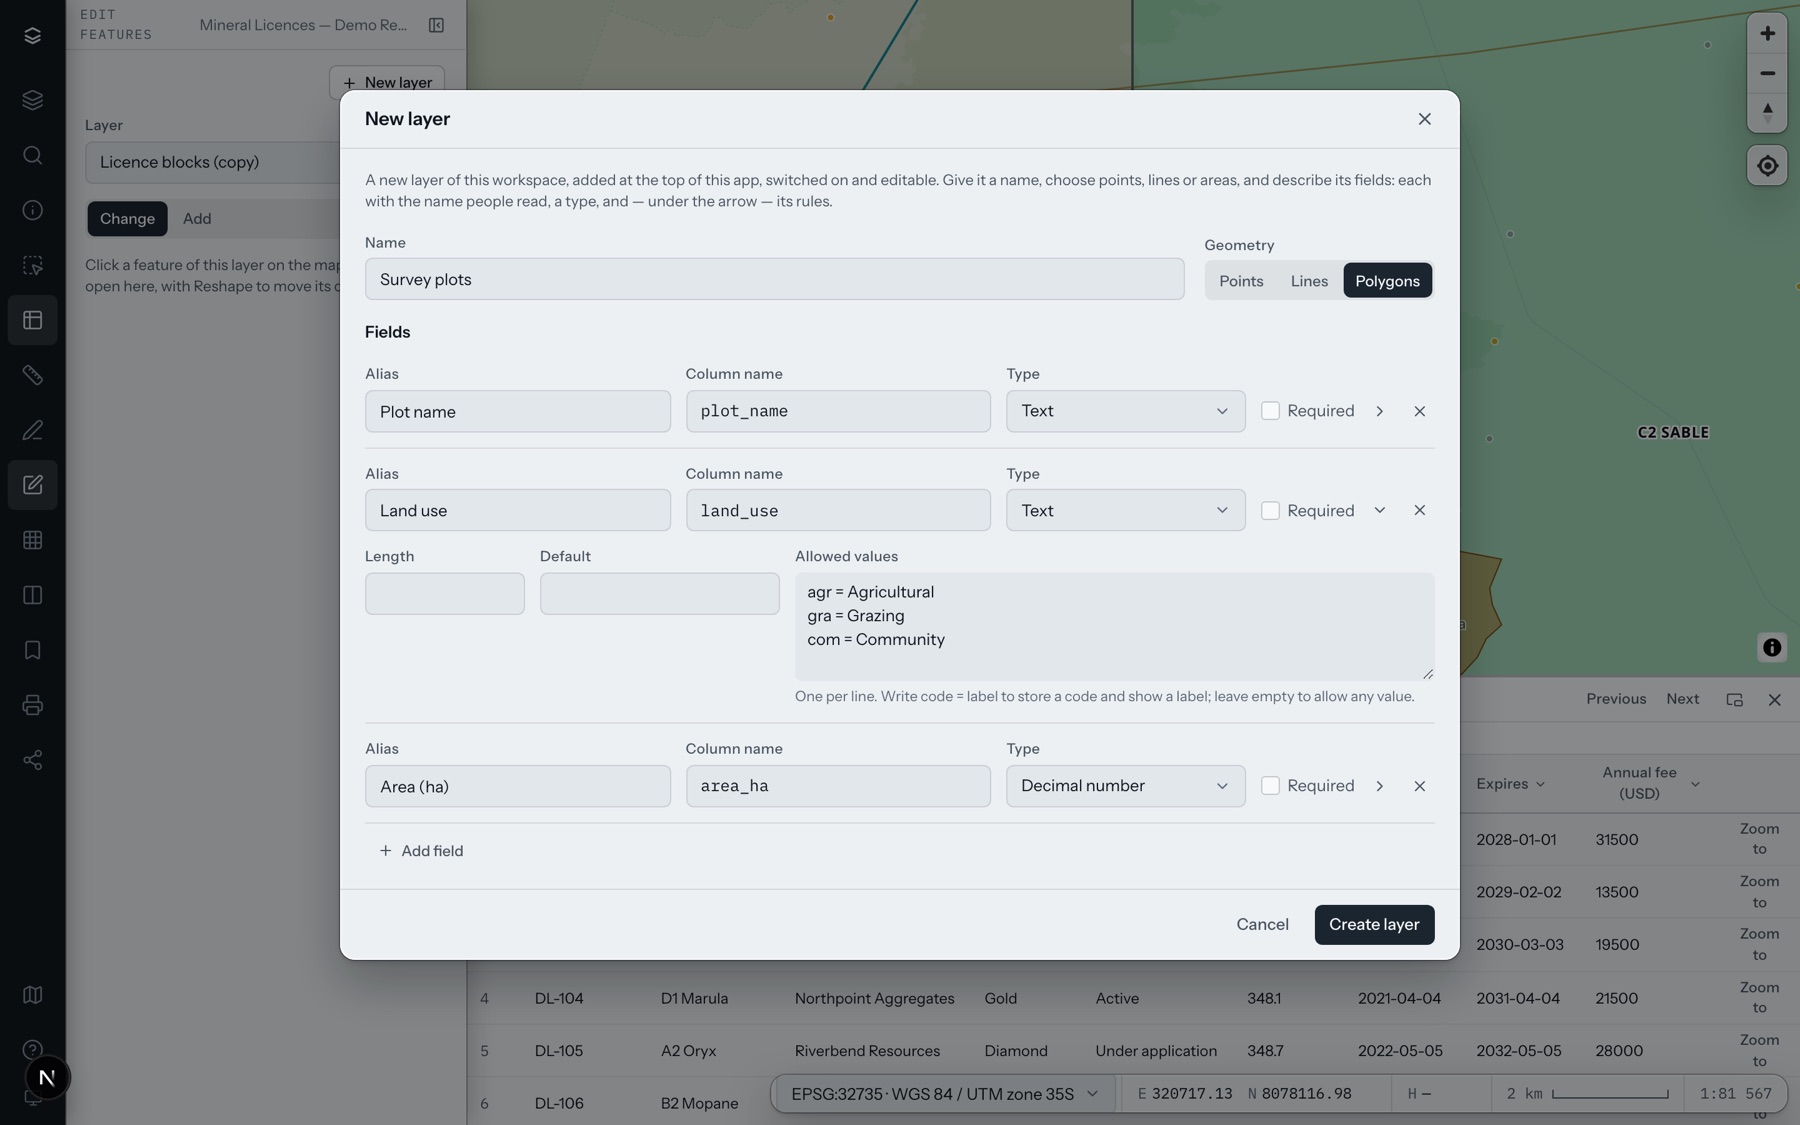Screen dimensions: 1800x1125
Task: Close the New layer dialog
Action: click(1424, 119)
